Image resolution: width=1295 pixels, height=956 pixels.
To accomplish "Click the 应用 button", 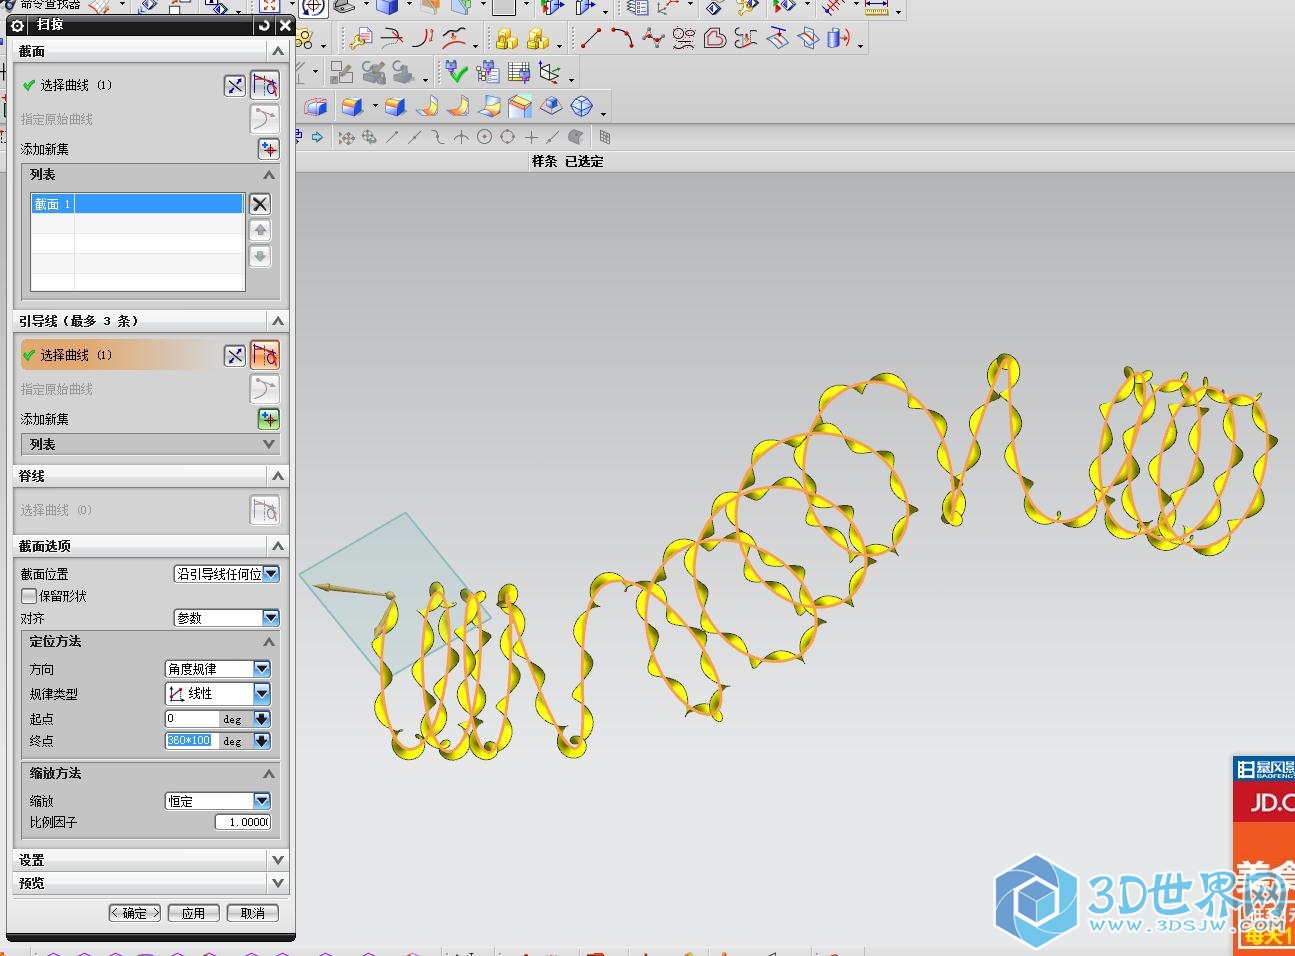I will (193, 913).
